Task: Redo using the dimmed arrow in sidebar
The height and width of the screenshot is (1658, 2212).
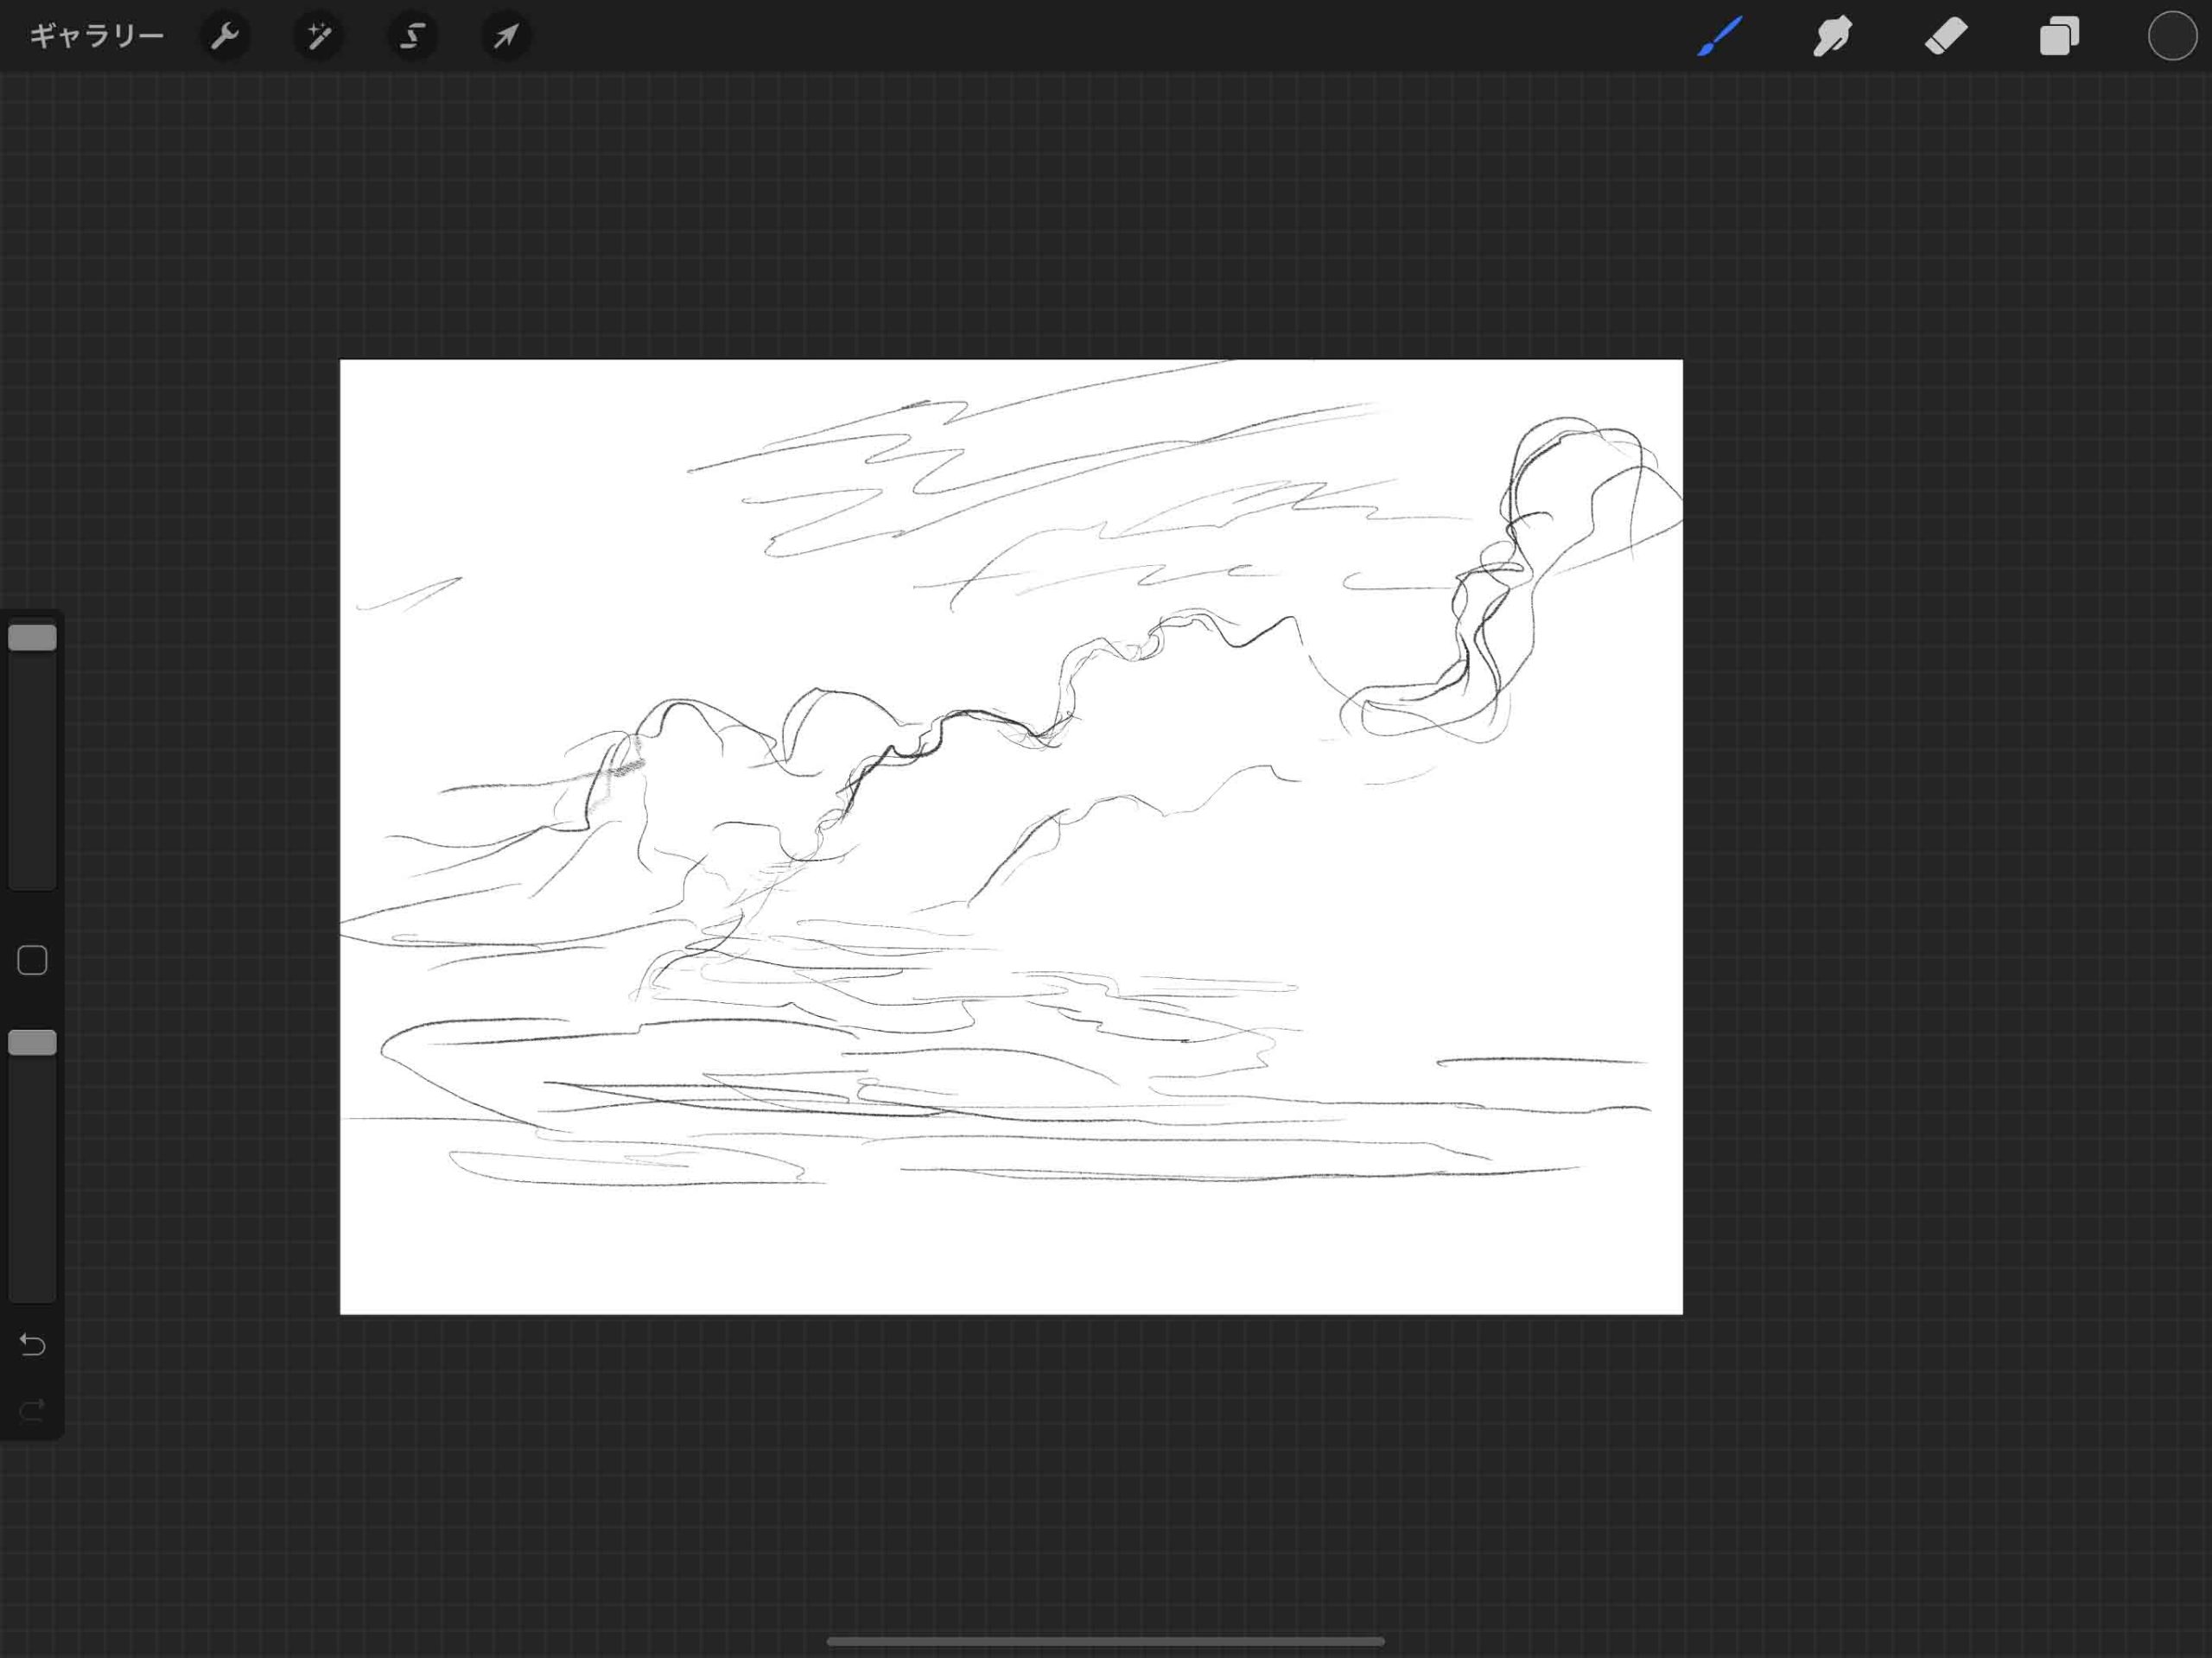Action: tap(32, 1410)
